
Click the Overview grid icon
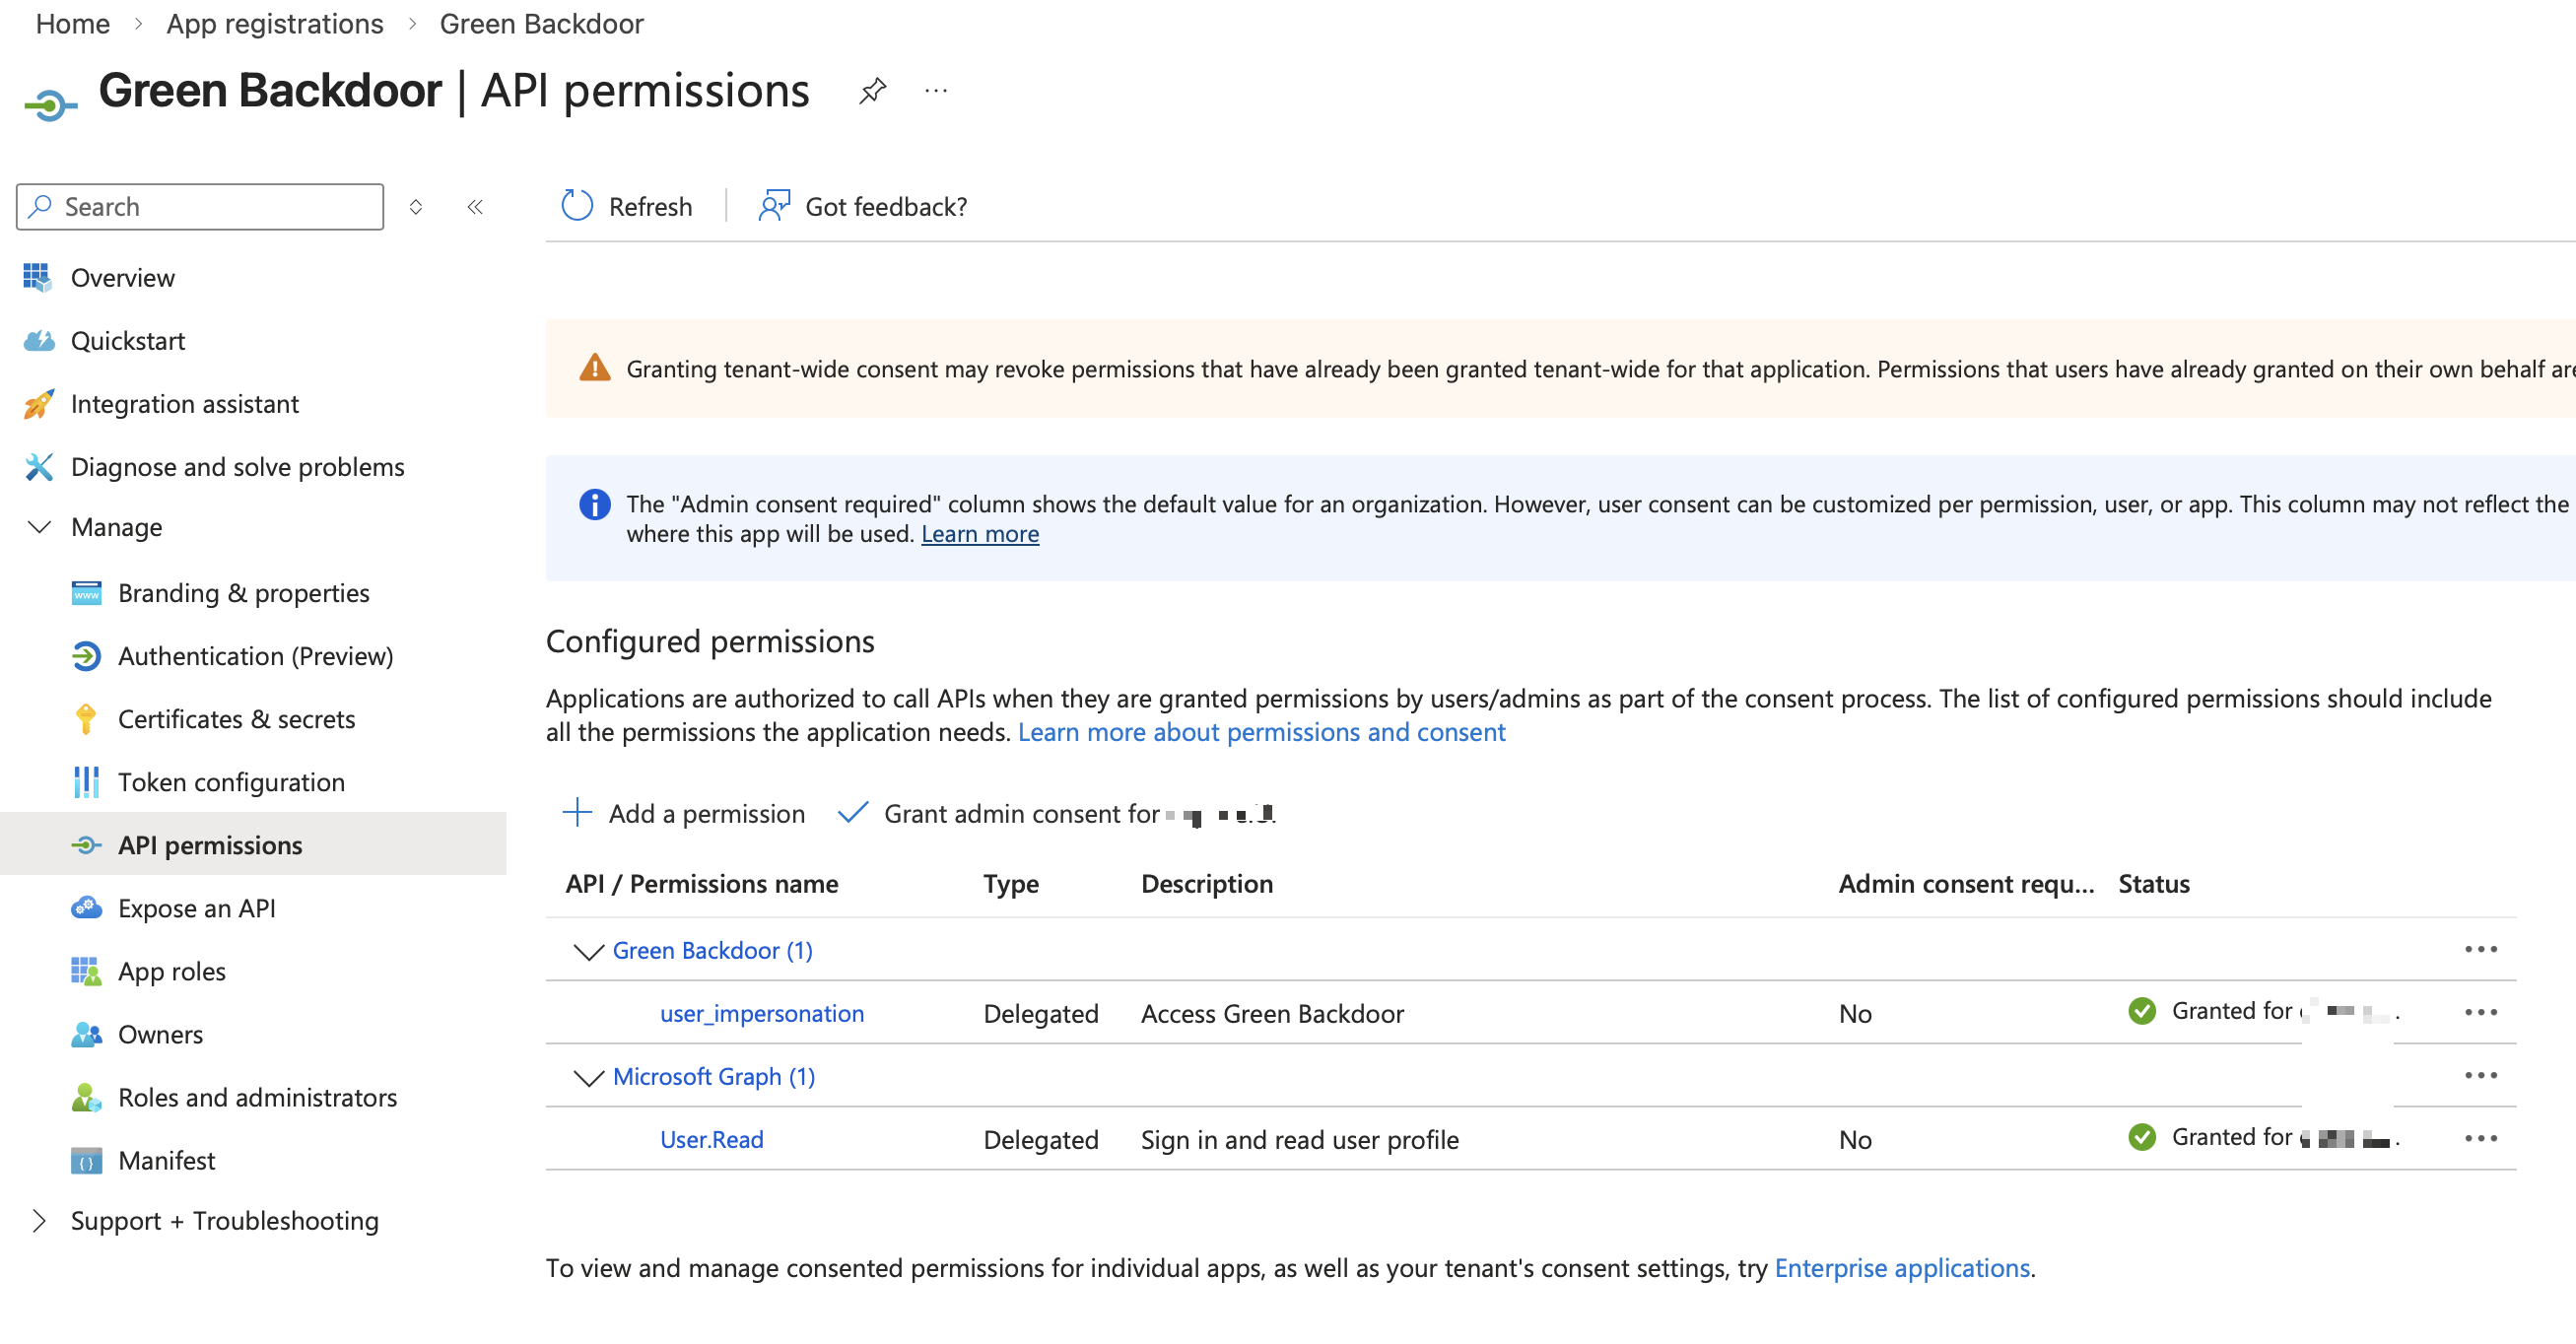click(x=37, y=277)
